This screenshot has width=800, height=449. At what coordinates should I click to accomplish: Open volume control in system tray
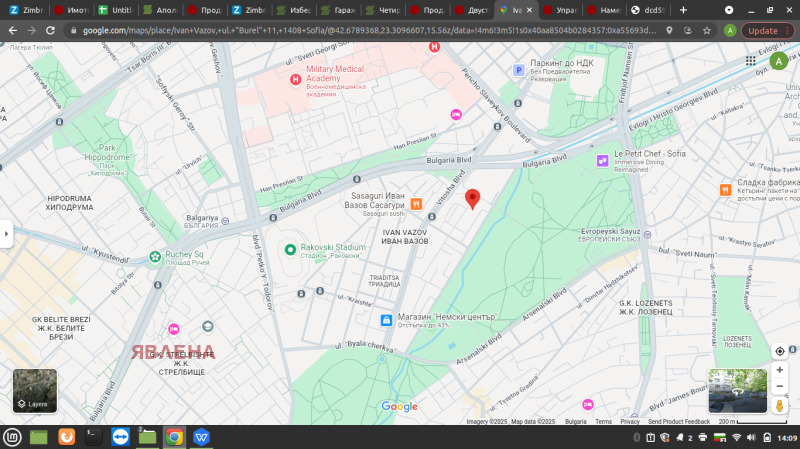(751, 438)
